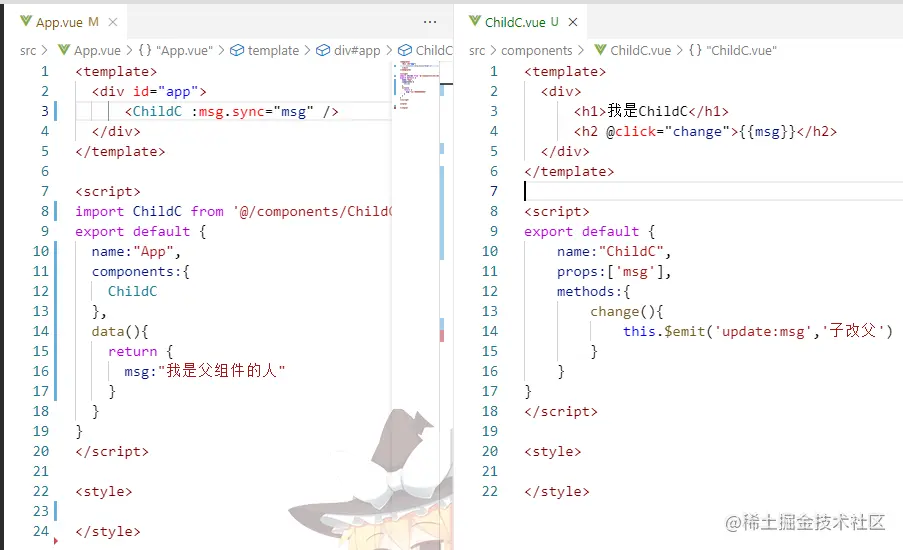The image size is (903, 550).
Task: Select components breadcrumb in right editor
Action: 537,51
